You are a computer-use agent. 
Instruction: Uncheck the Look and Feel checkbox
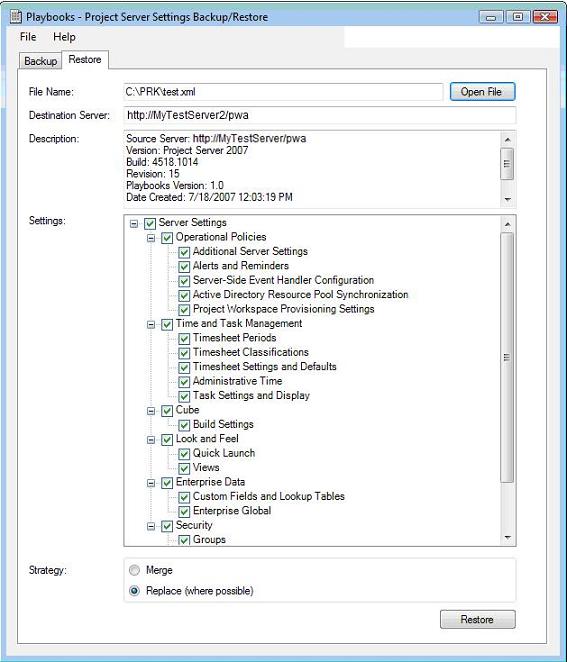click(167, 440)
